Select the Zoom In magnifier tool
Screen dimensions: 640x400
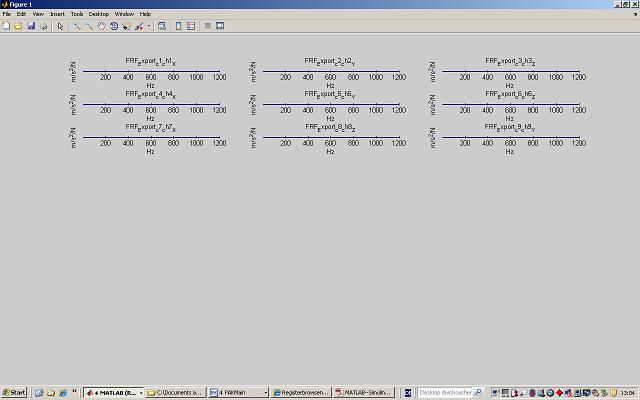point(76,25)
